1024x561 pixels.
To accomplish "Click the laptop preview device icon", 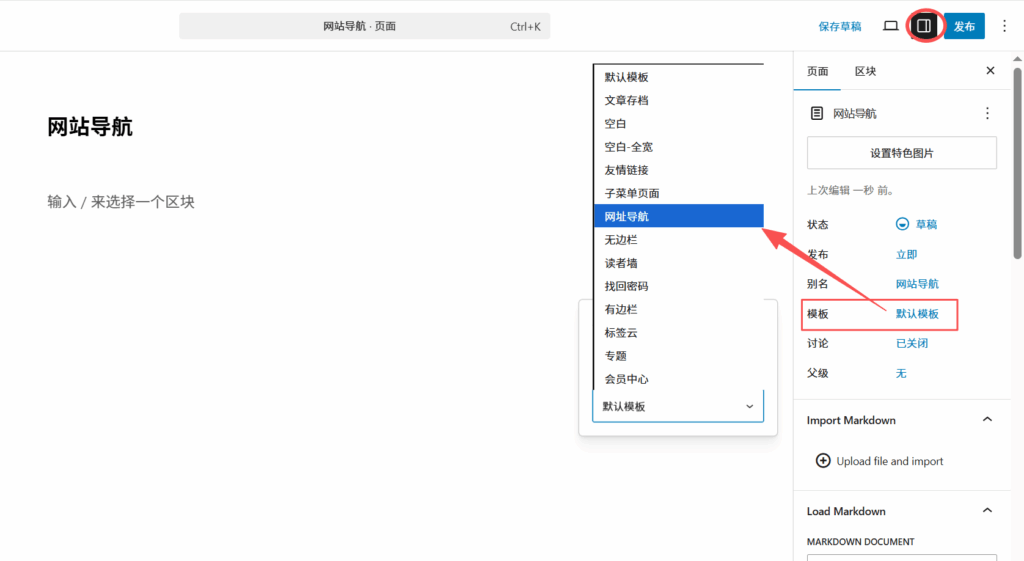I will click(x=890, y=26).
